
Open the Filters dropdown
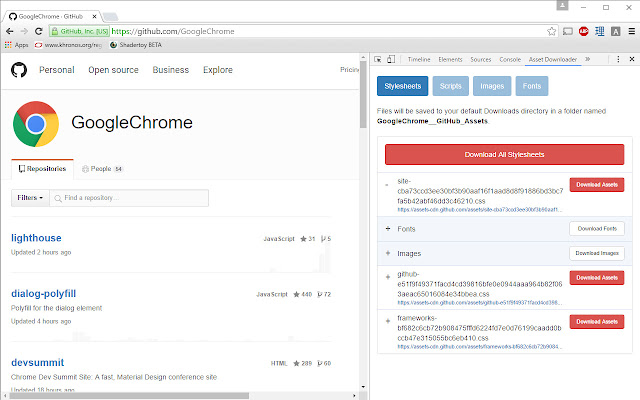[x=30, y=198]
